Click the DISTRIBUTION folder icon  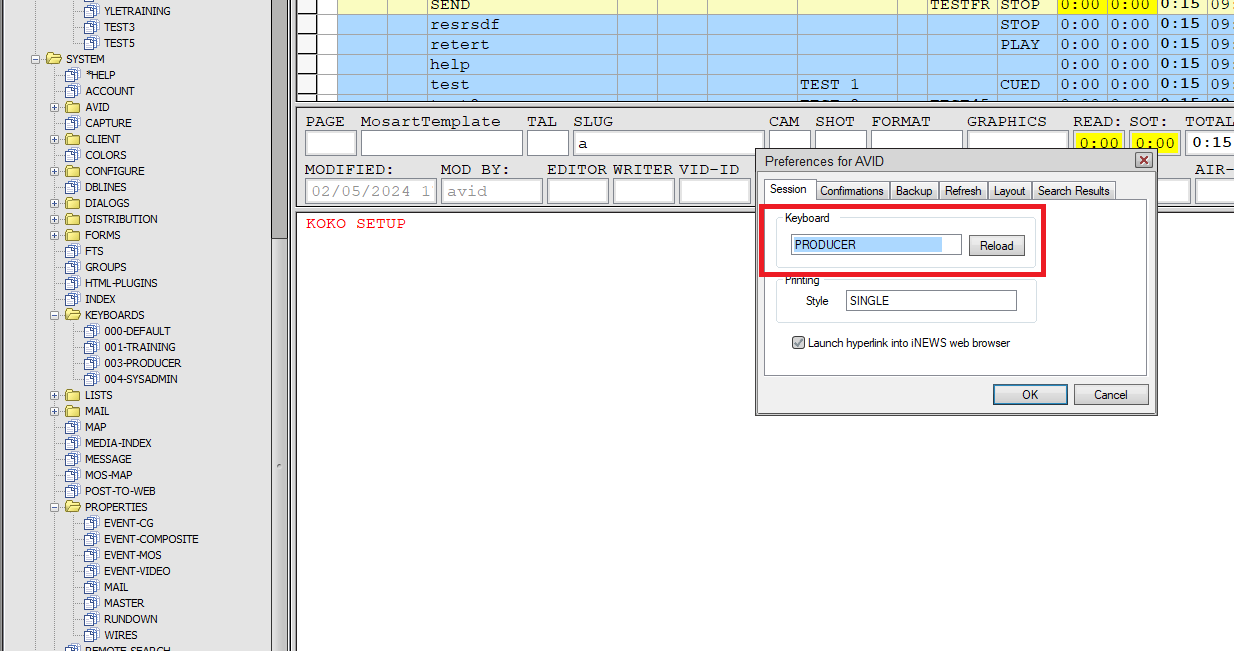[73, 219]
